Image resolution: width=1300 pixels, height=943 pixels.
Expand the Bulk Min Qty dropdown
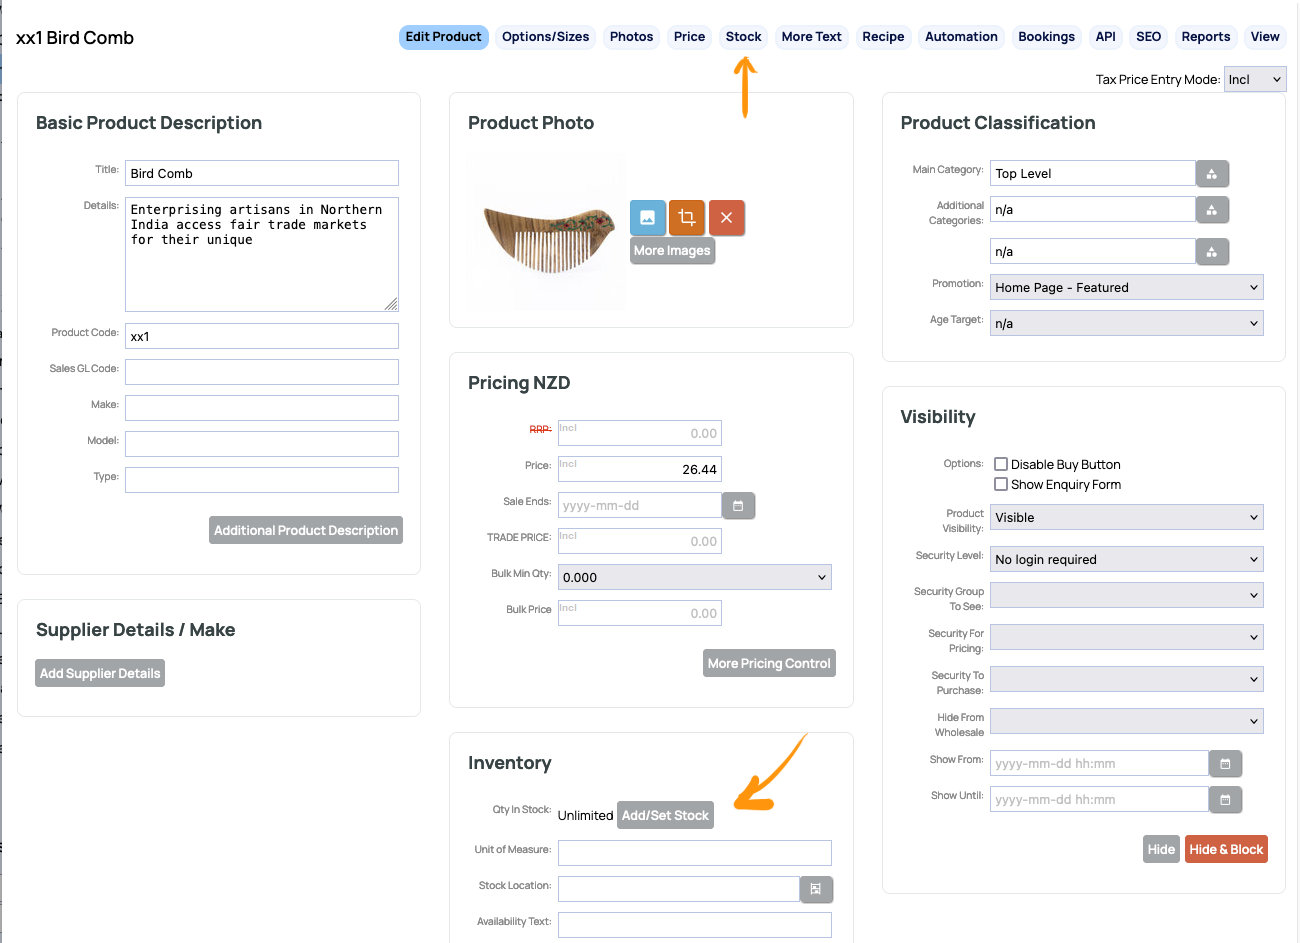694,578
